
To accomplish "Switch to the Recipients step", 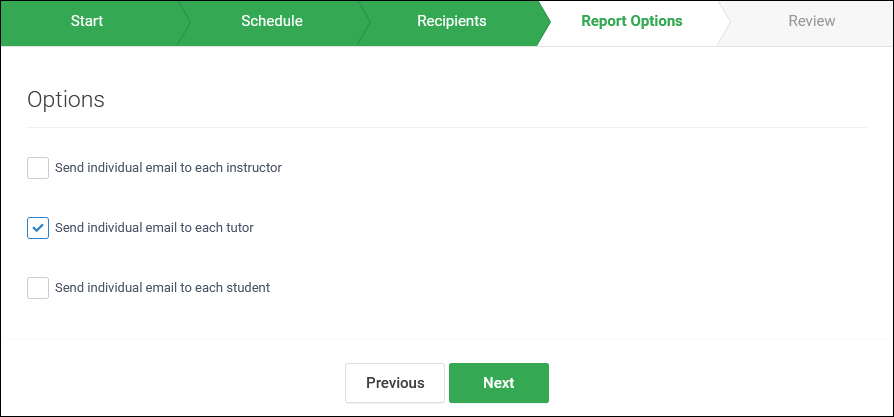I will coord(451,21).
